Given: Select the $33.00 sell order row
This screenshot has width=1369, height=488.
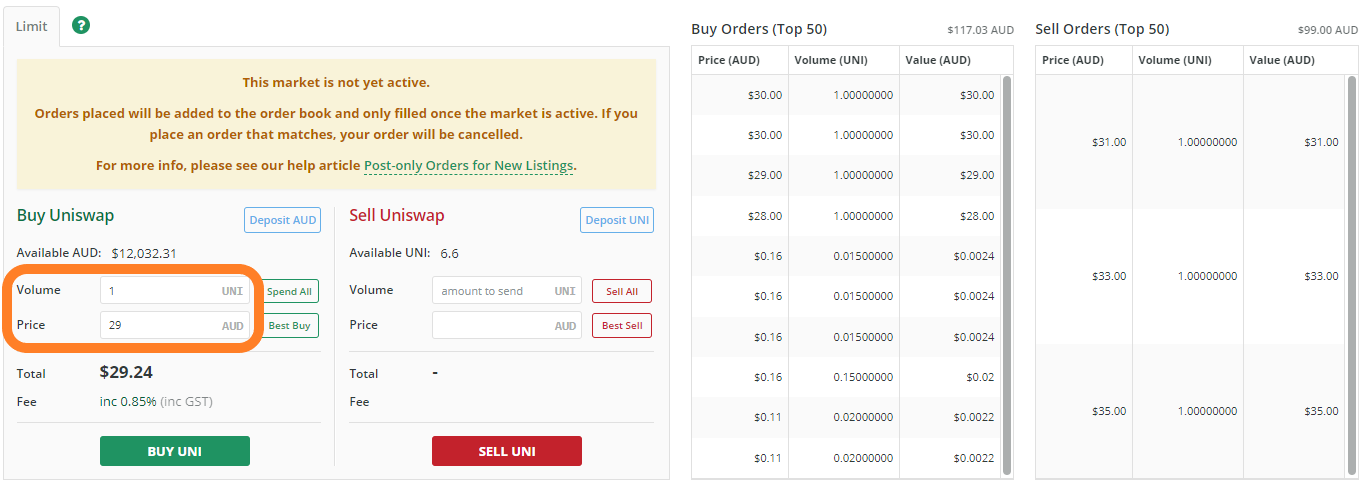Looking at the screenshot, I should pyautogui.click(x=1192, y=276).
